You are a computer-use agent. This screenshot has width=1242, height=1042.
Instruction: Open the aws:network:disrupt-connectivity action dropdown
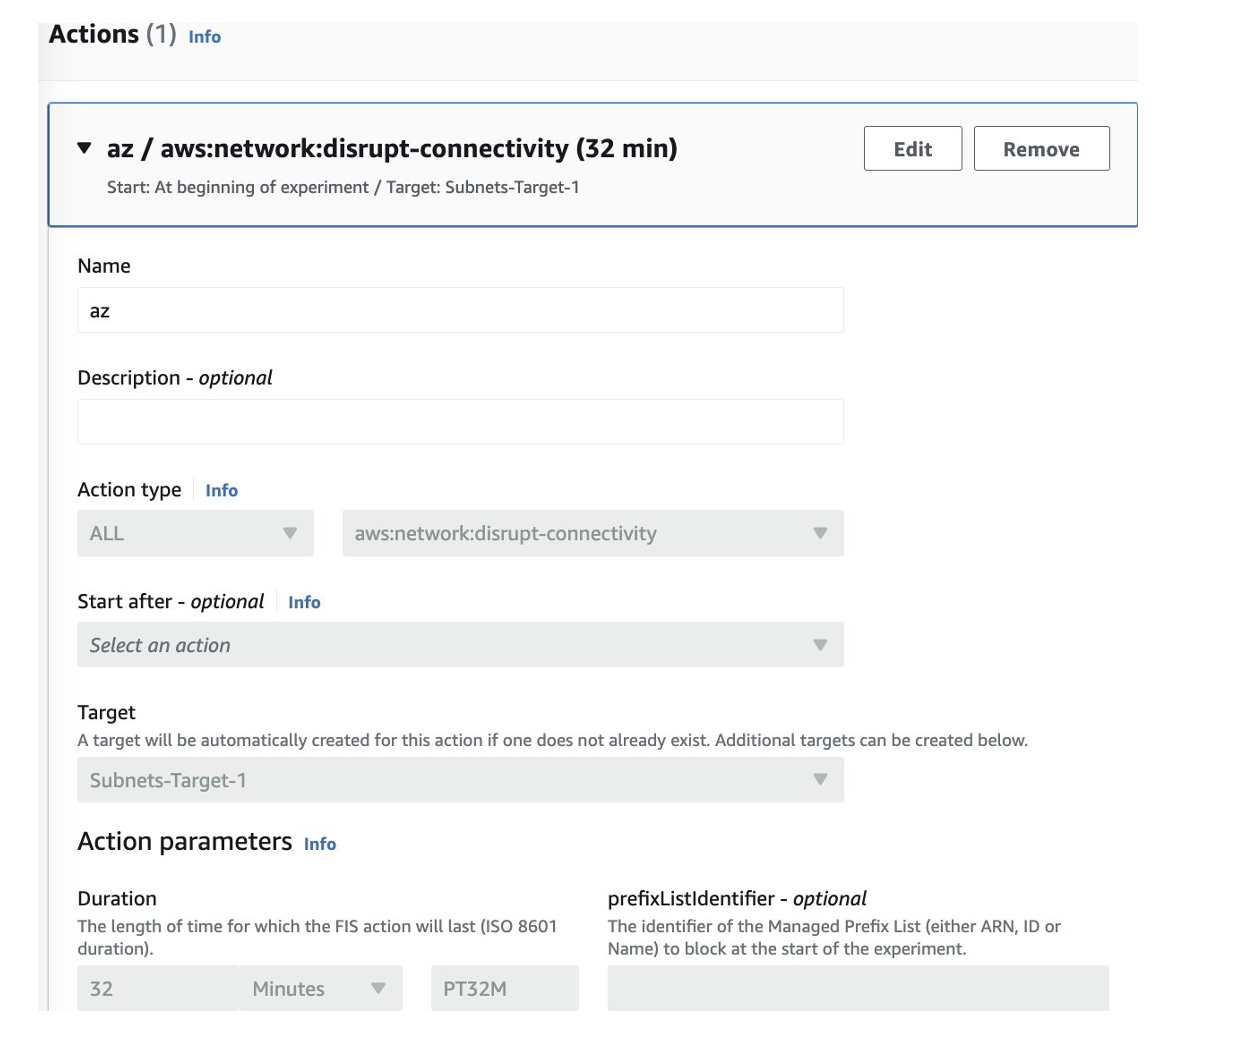592,534
